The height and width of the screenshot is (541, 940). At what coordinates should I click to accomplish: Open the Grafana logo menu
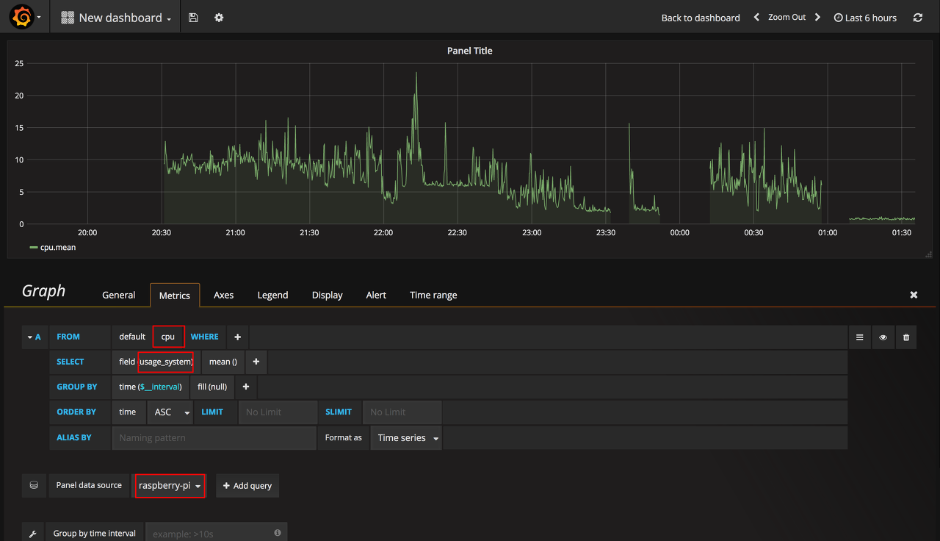pyautogui.click(x=23, y=17)
